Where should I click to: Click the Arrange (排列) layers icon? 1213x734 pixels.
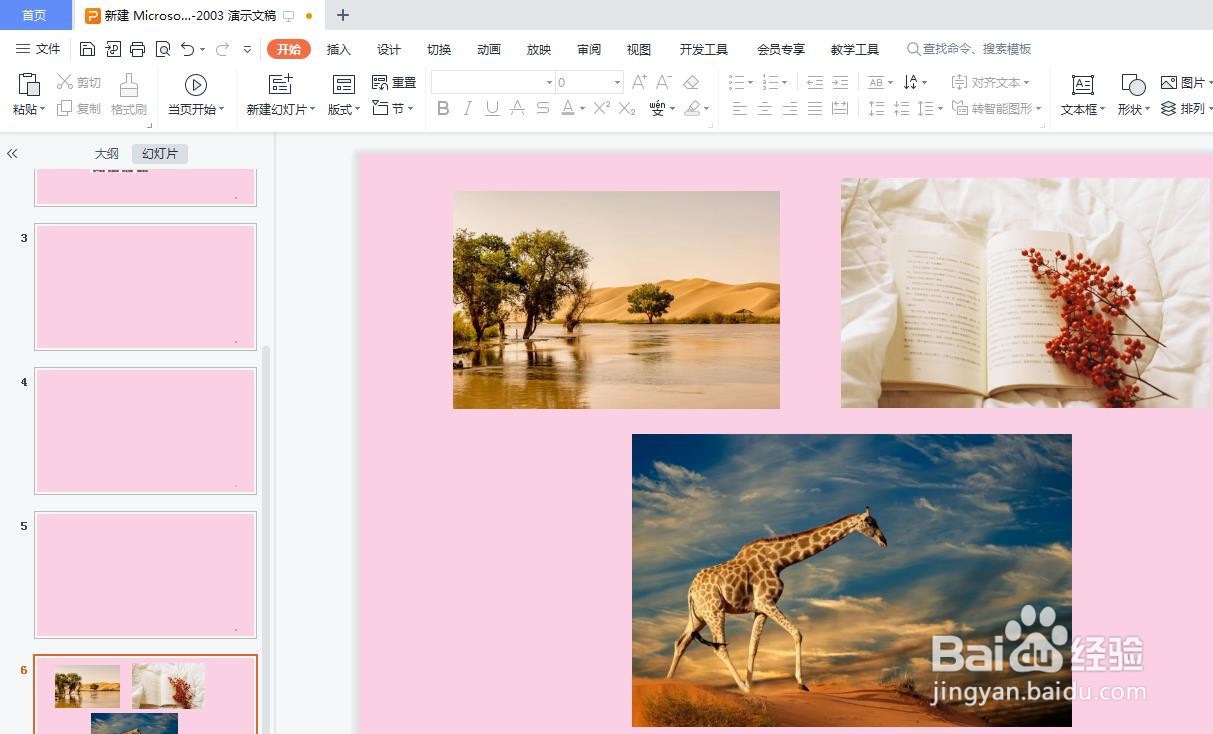[1169, 108]
